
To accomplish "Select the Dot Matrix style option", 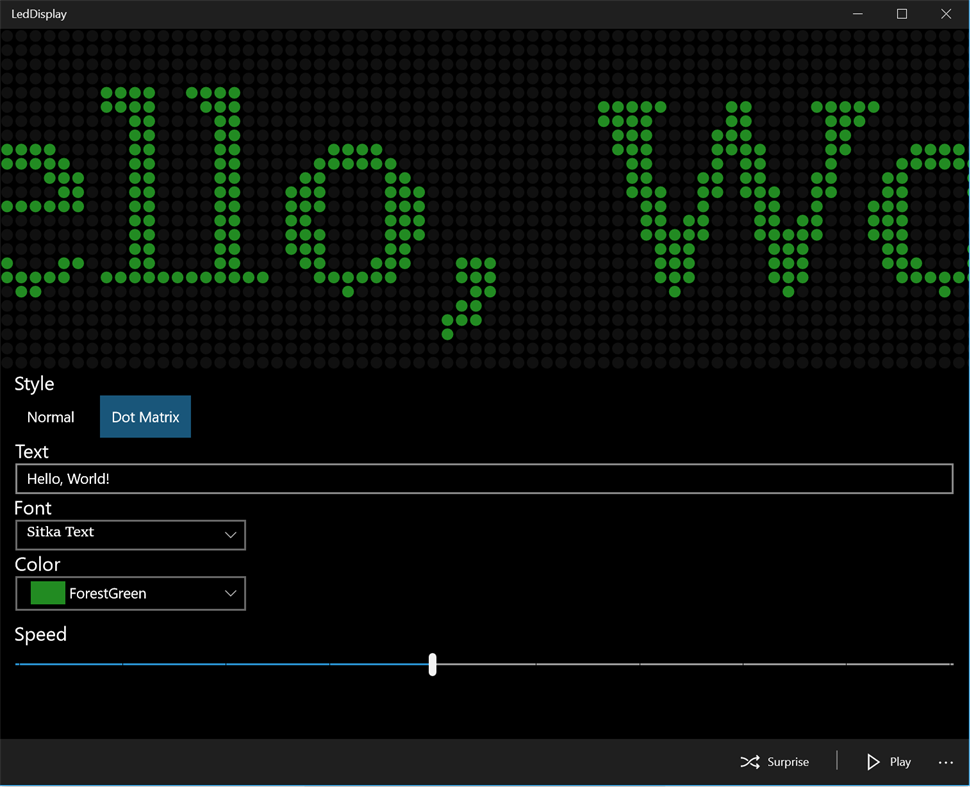I will pos(145,417).
